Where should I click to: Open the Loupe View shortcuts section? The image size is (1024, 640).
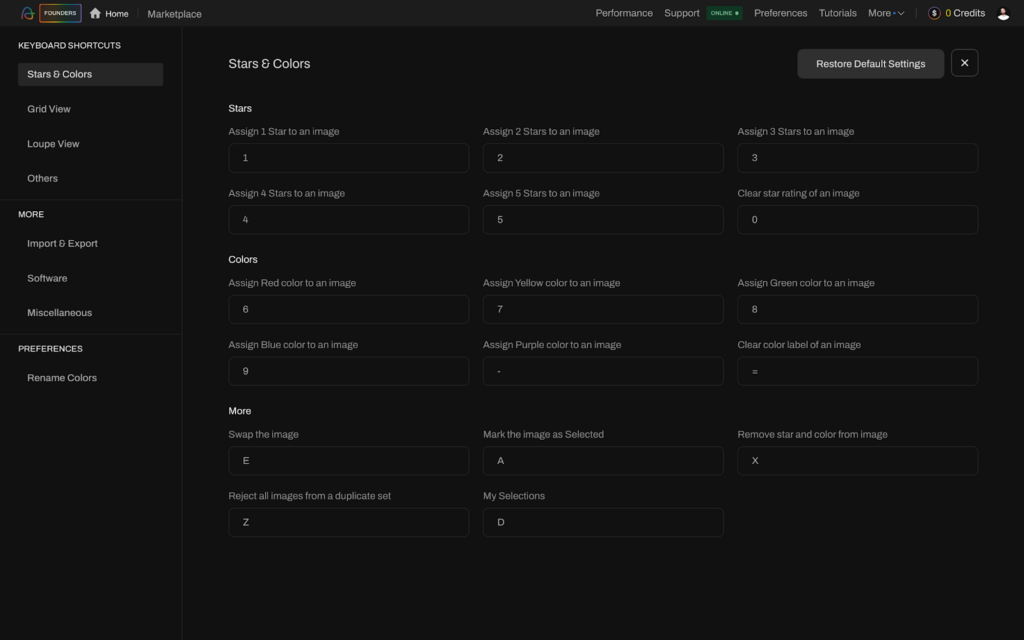pos(55,143)
